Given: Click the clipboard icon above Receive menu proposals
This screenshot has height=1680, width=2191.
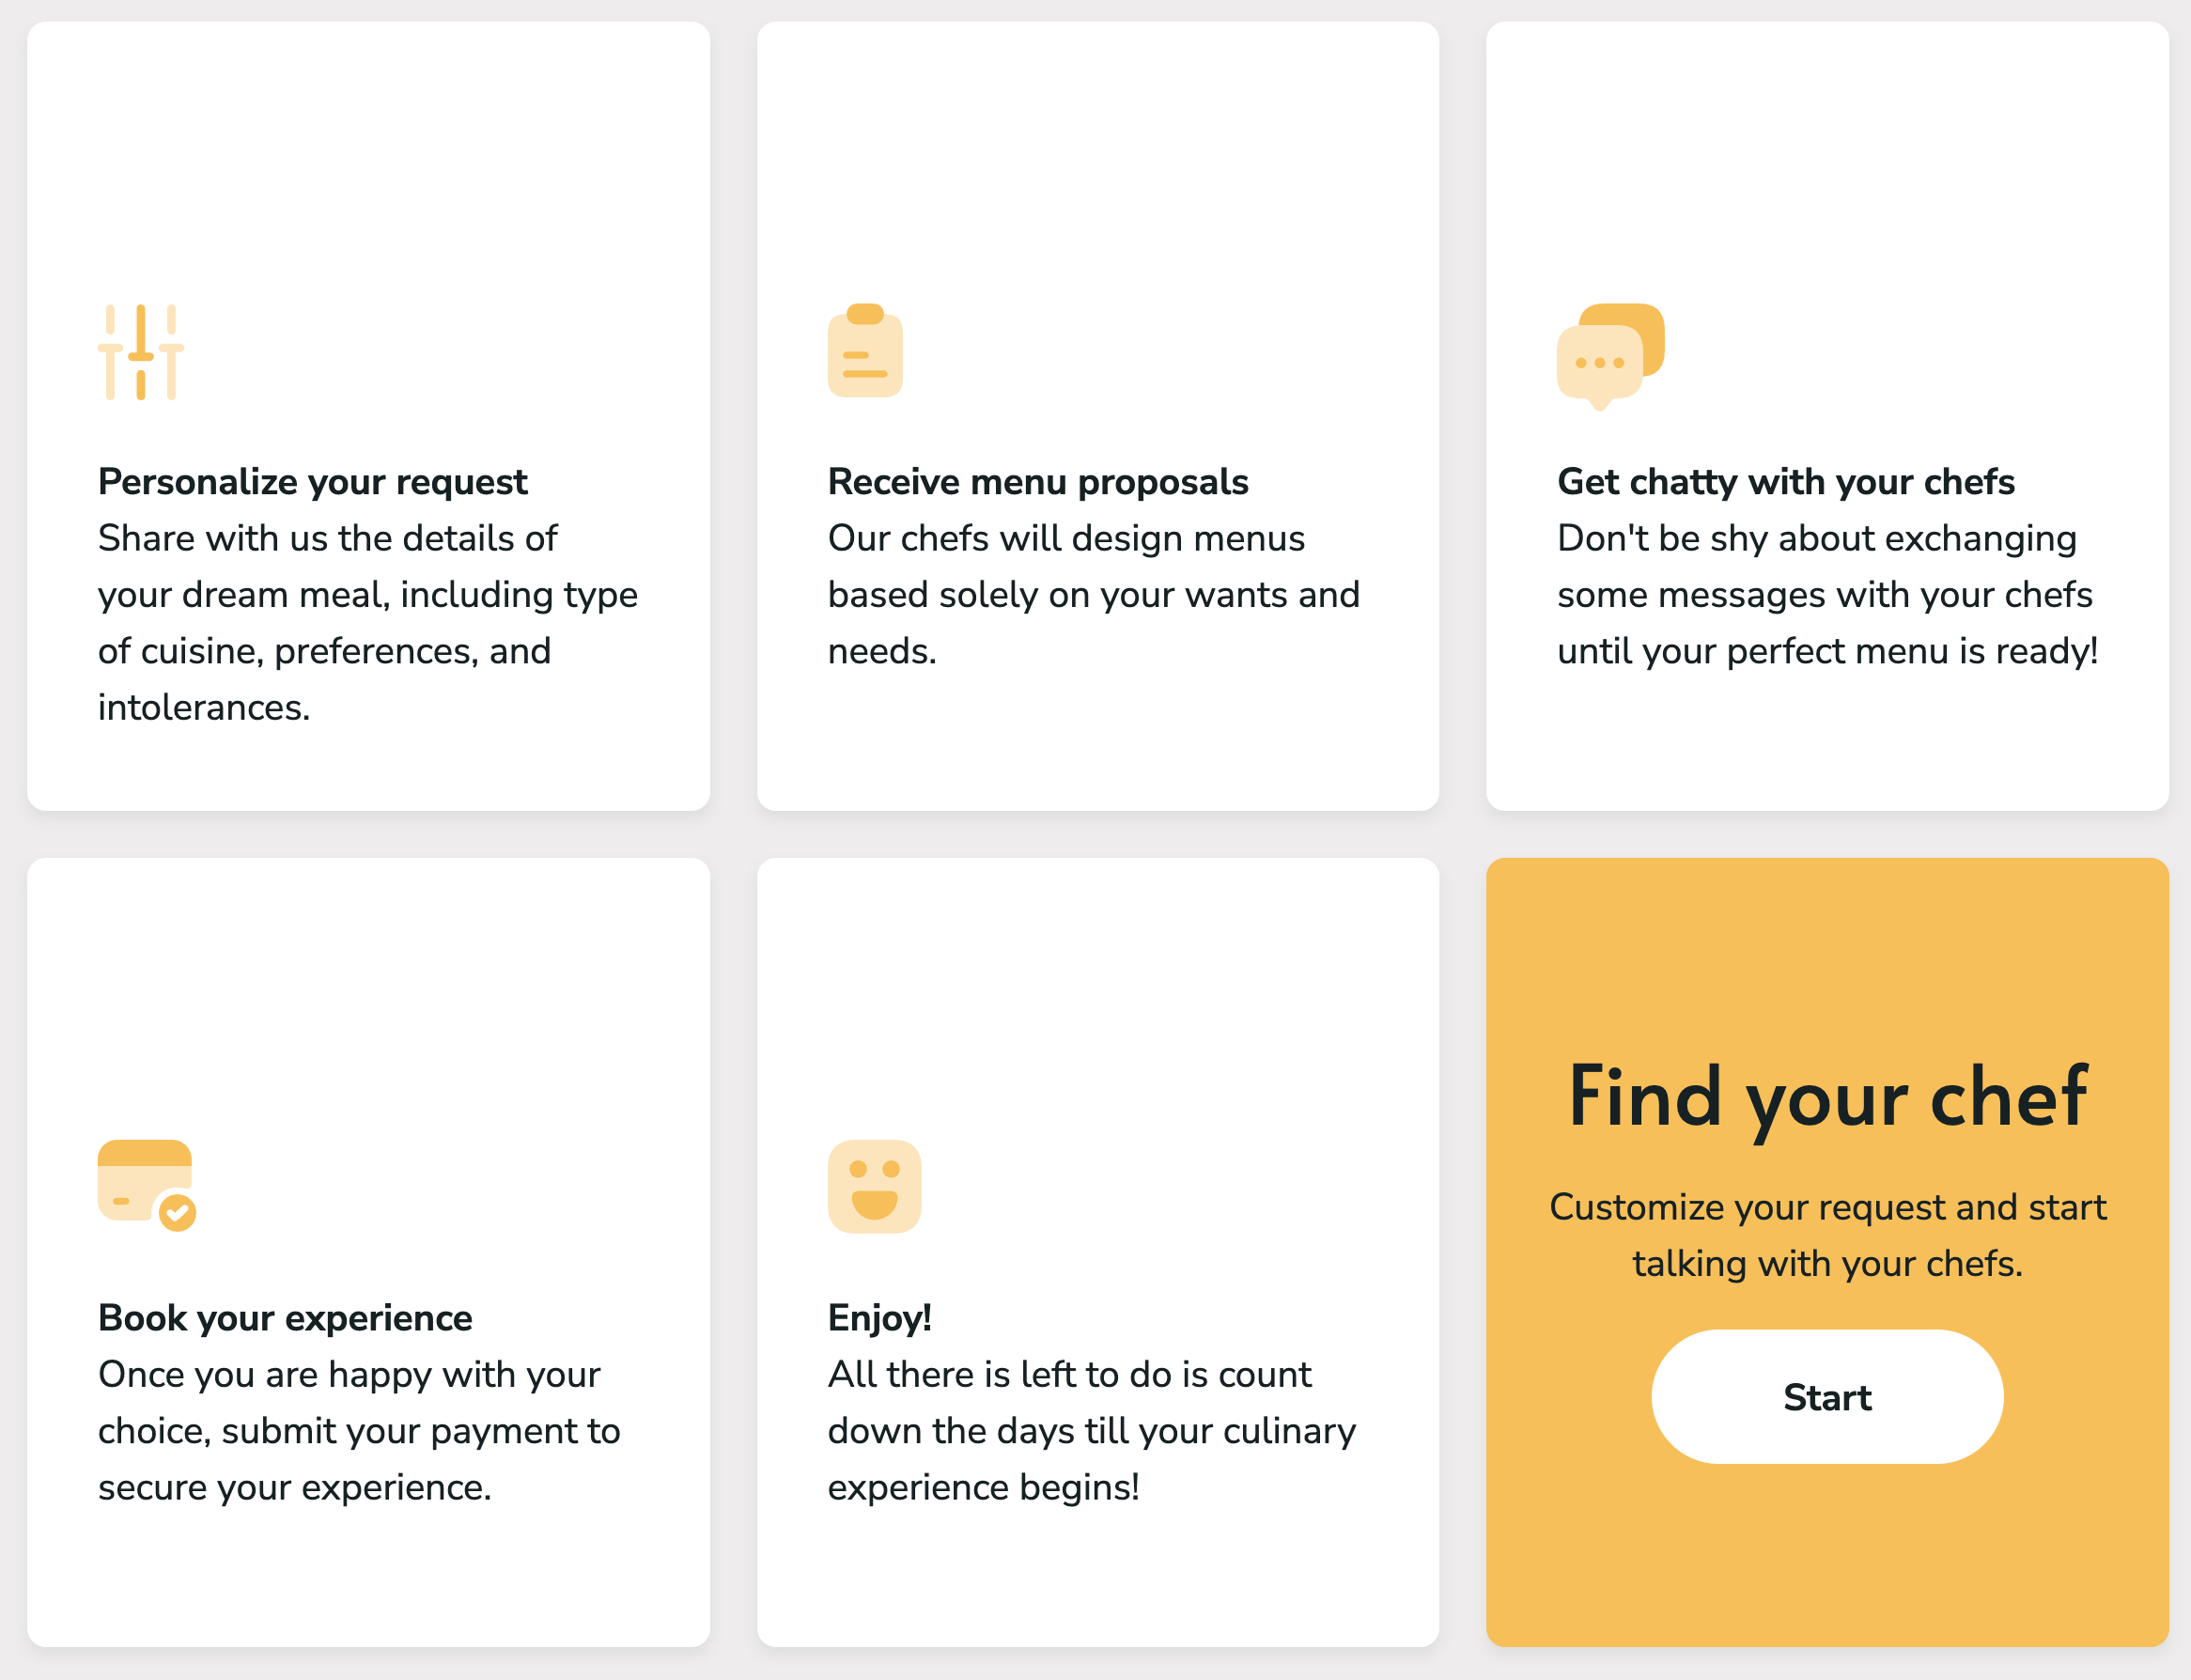Looking at the screenshot, I should tap(865, 352).
